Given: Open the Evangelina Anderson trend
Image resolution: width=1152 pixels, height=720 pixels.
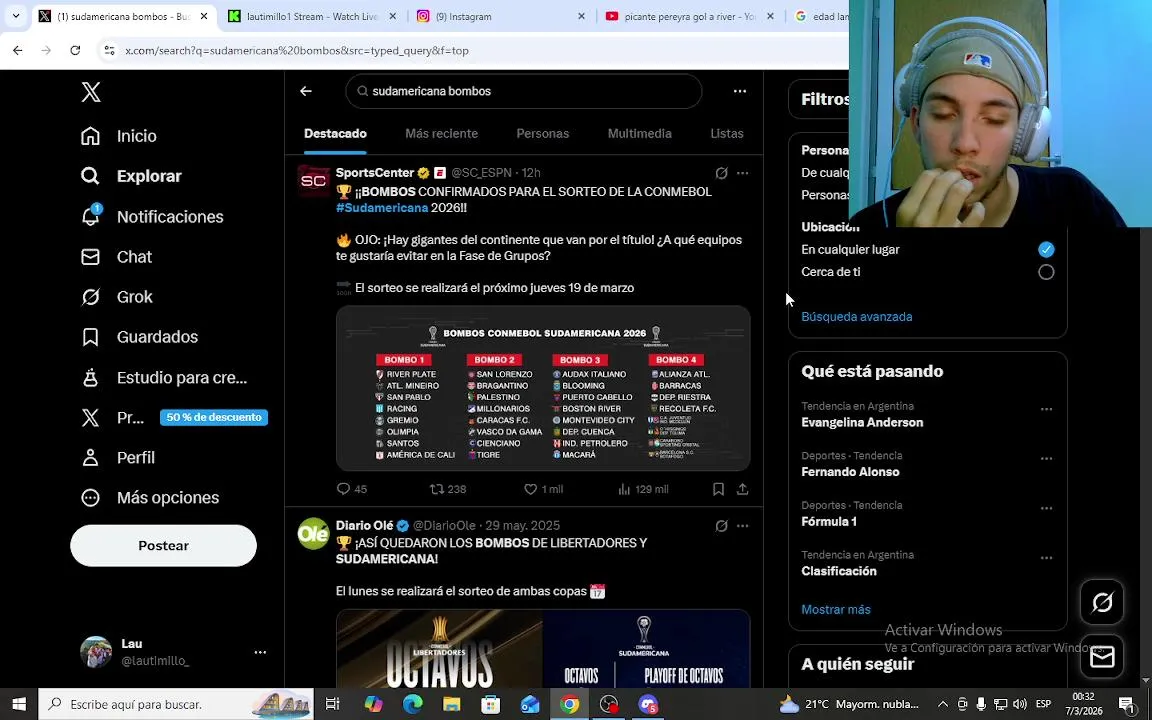Looking at the screenshot, I should 862,422.
